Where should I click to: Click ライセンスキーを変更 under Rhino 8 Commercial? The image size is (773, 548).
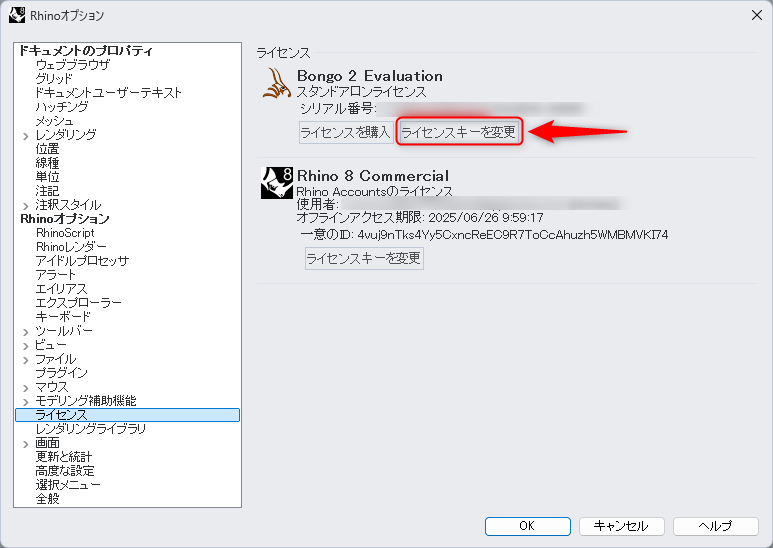pyautogui.click(x=364, y=258)
